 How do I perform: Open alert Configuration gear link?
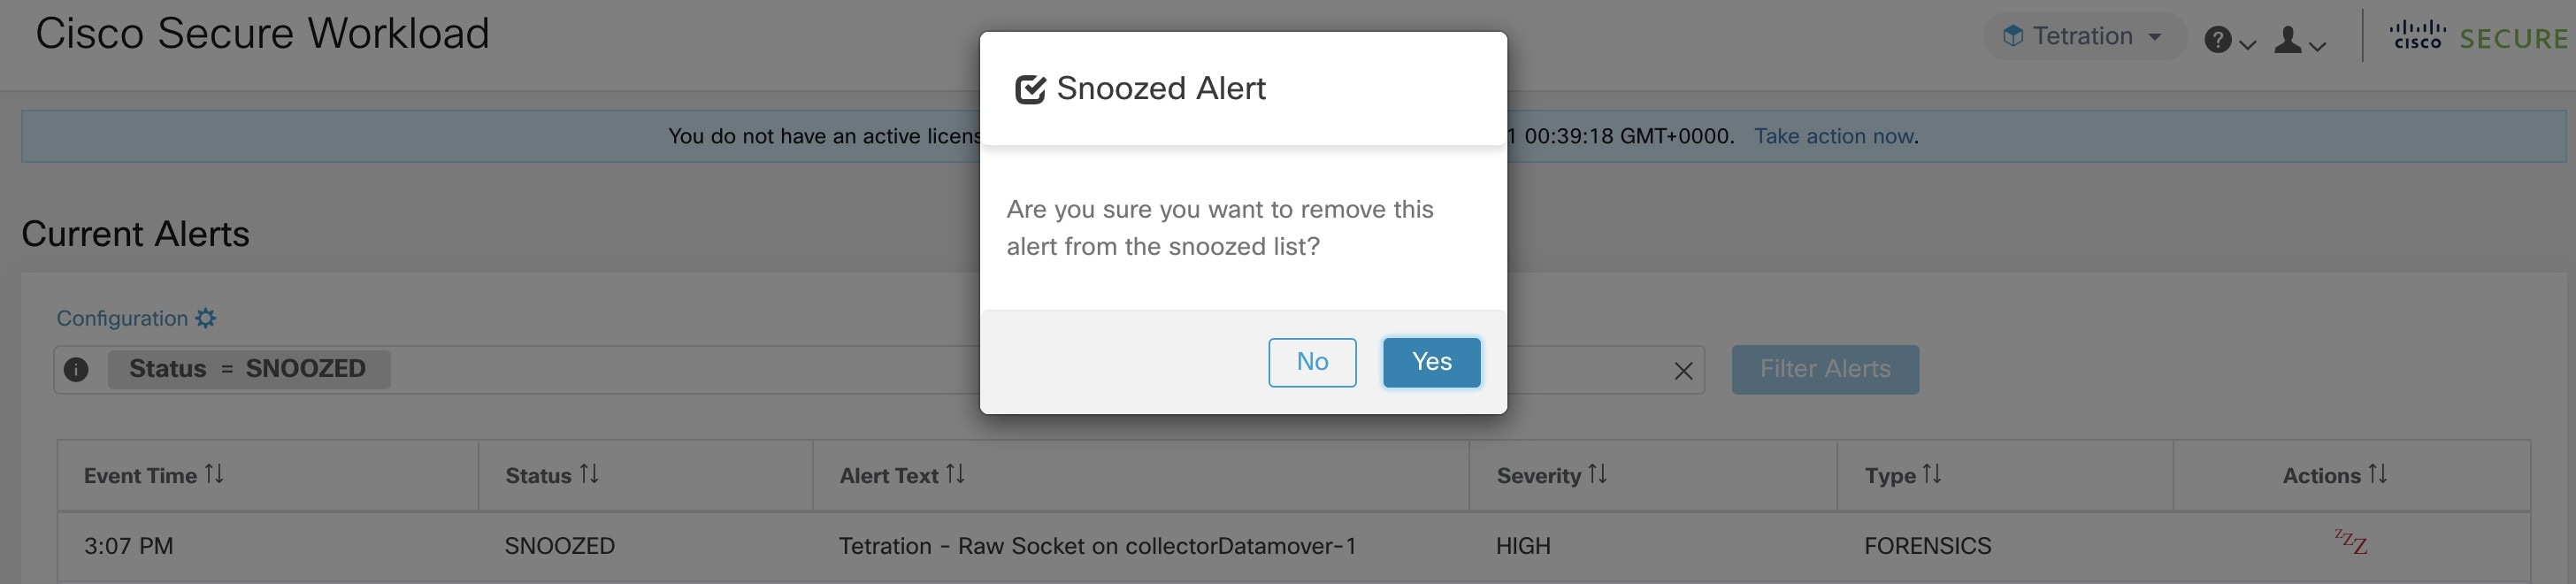click(x=136, y=318)
